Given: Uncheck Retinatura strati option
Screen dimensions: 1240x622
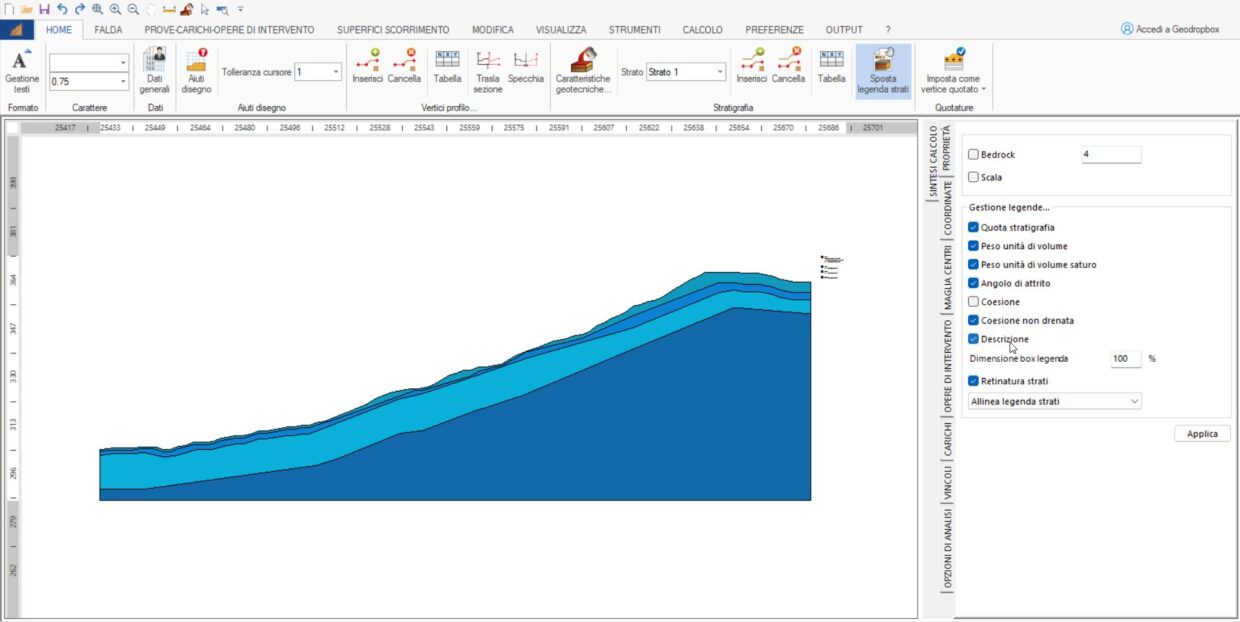Looking at the screenshot, I should (974, 381).
